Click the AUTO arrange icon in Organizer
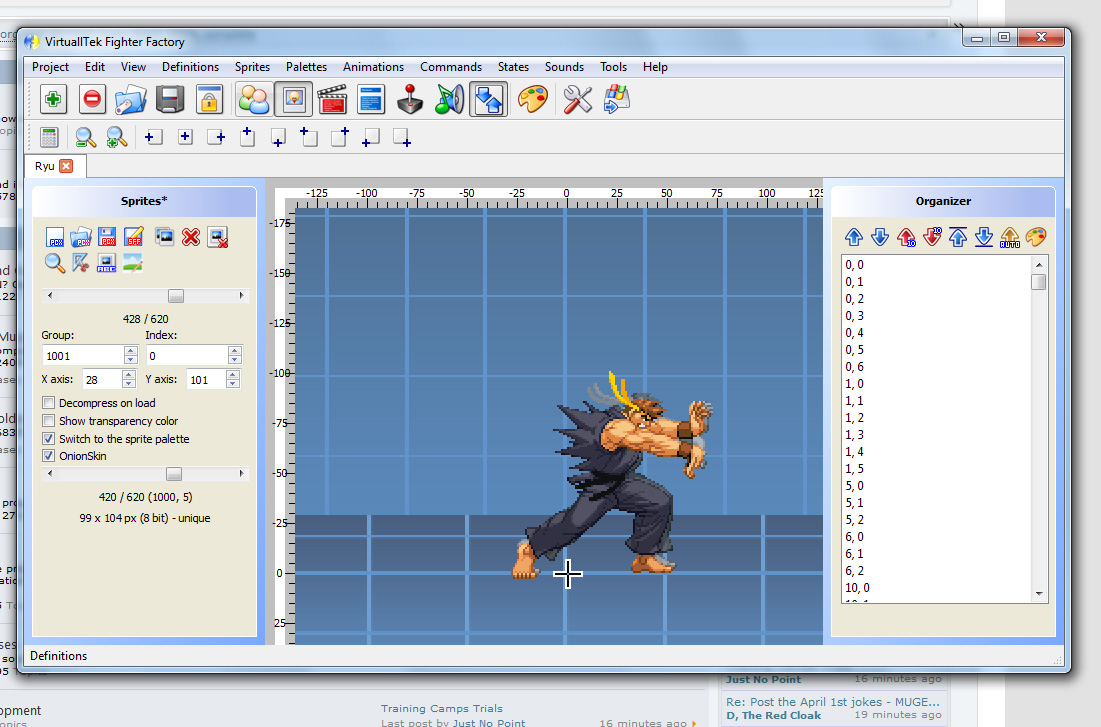The image size is (1101, 727). pos(1010,237)
